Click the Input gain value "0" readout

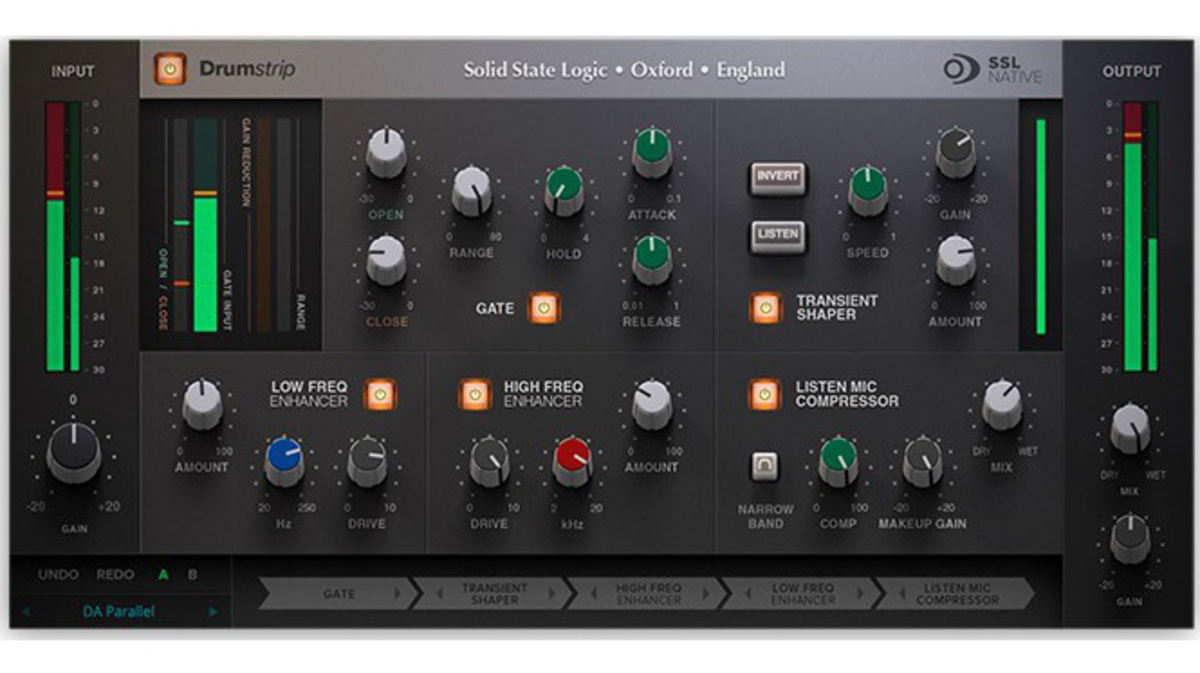[73, 400]
